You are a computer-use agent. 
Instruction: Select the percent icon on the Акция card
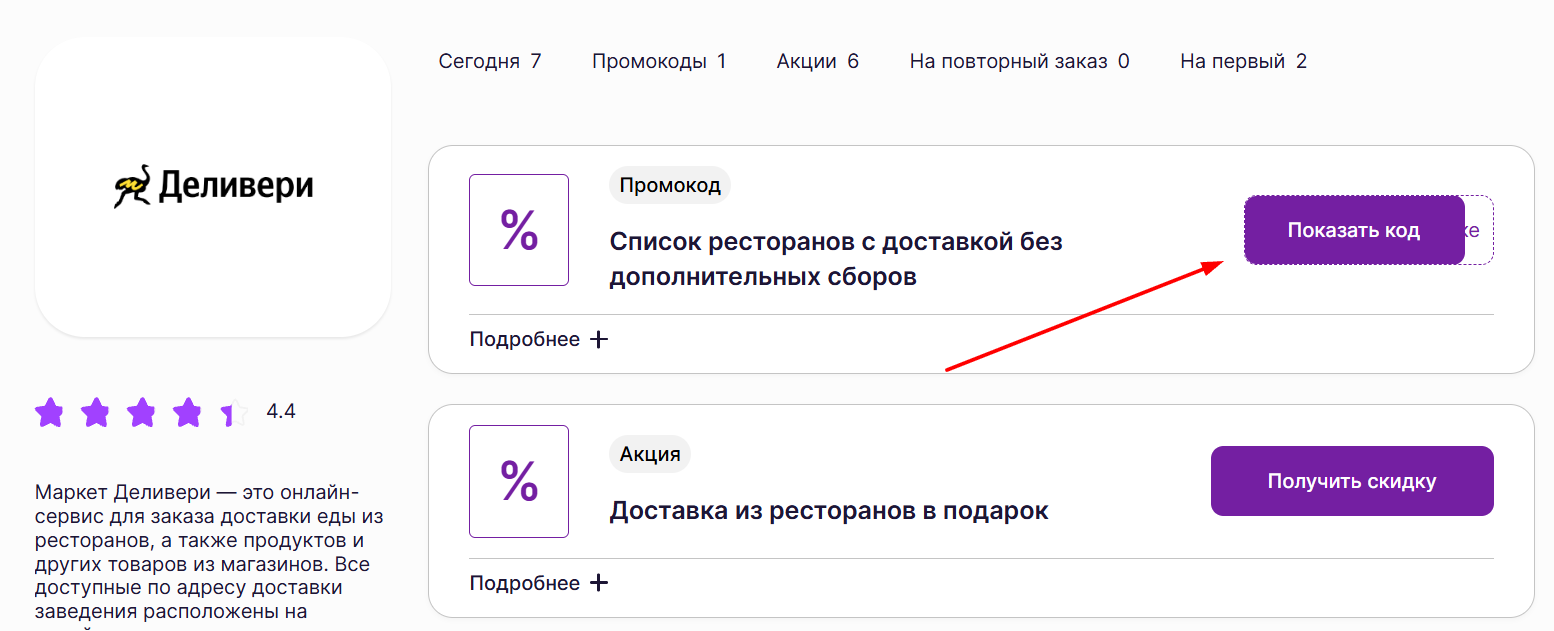pyautogui.click(x=519, y=481)
